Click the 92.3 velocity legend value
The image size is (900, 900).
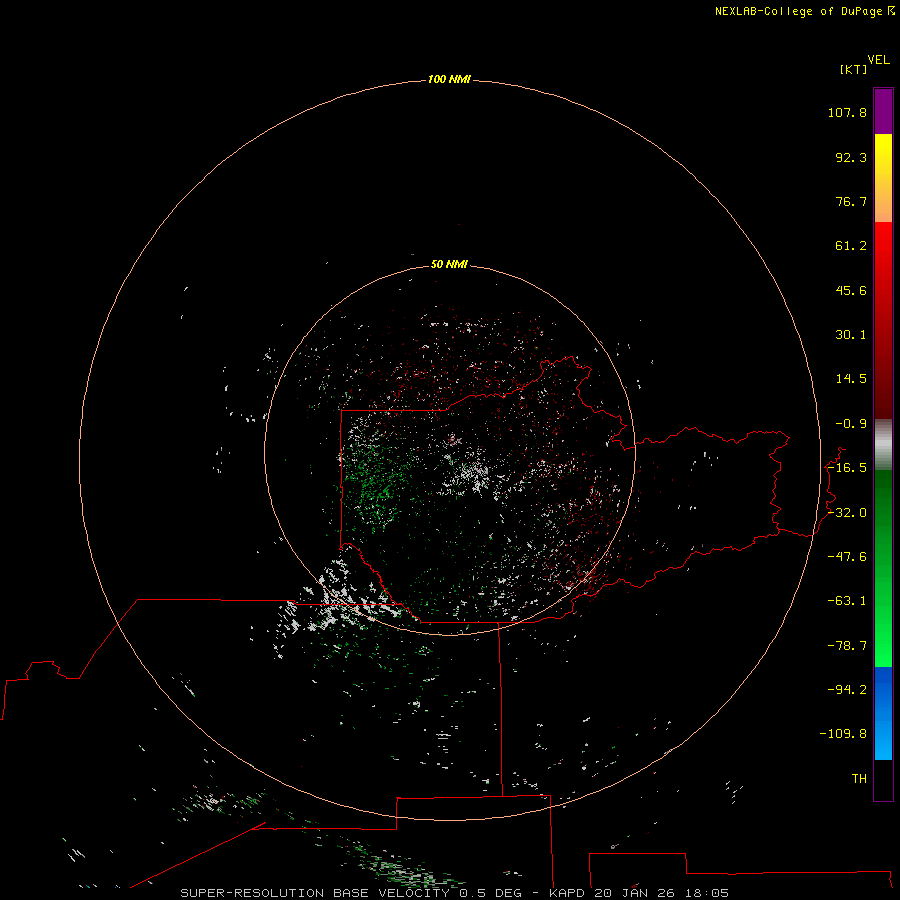[x=851, y=157]
